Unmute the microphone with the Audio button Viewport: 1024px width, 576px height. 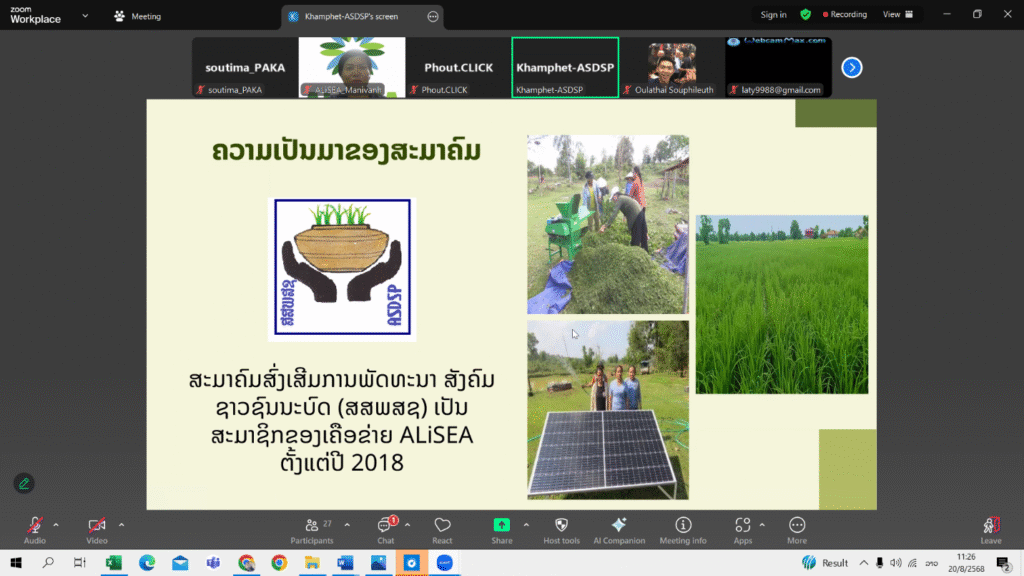point(35,527)
